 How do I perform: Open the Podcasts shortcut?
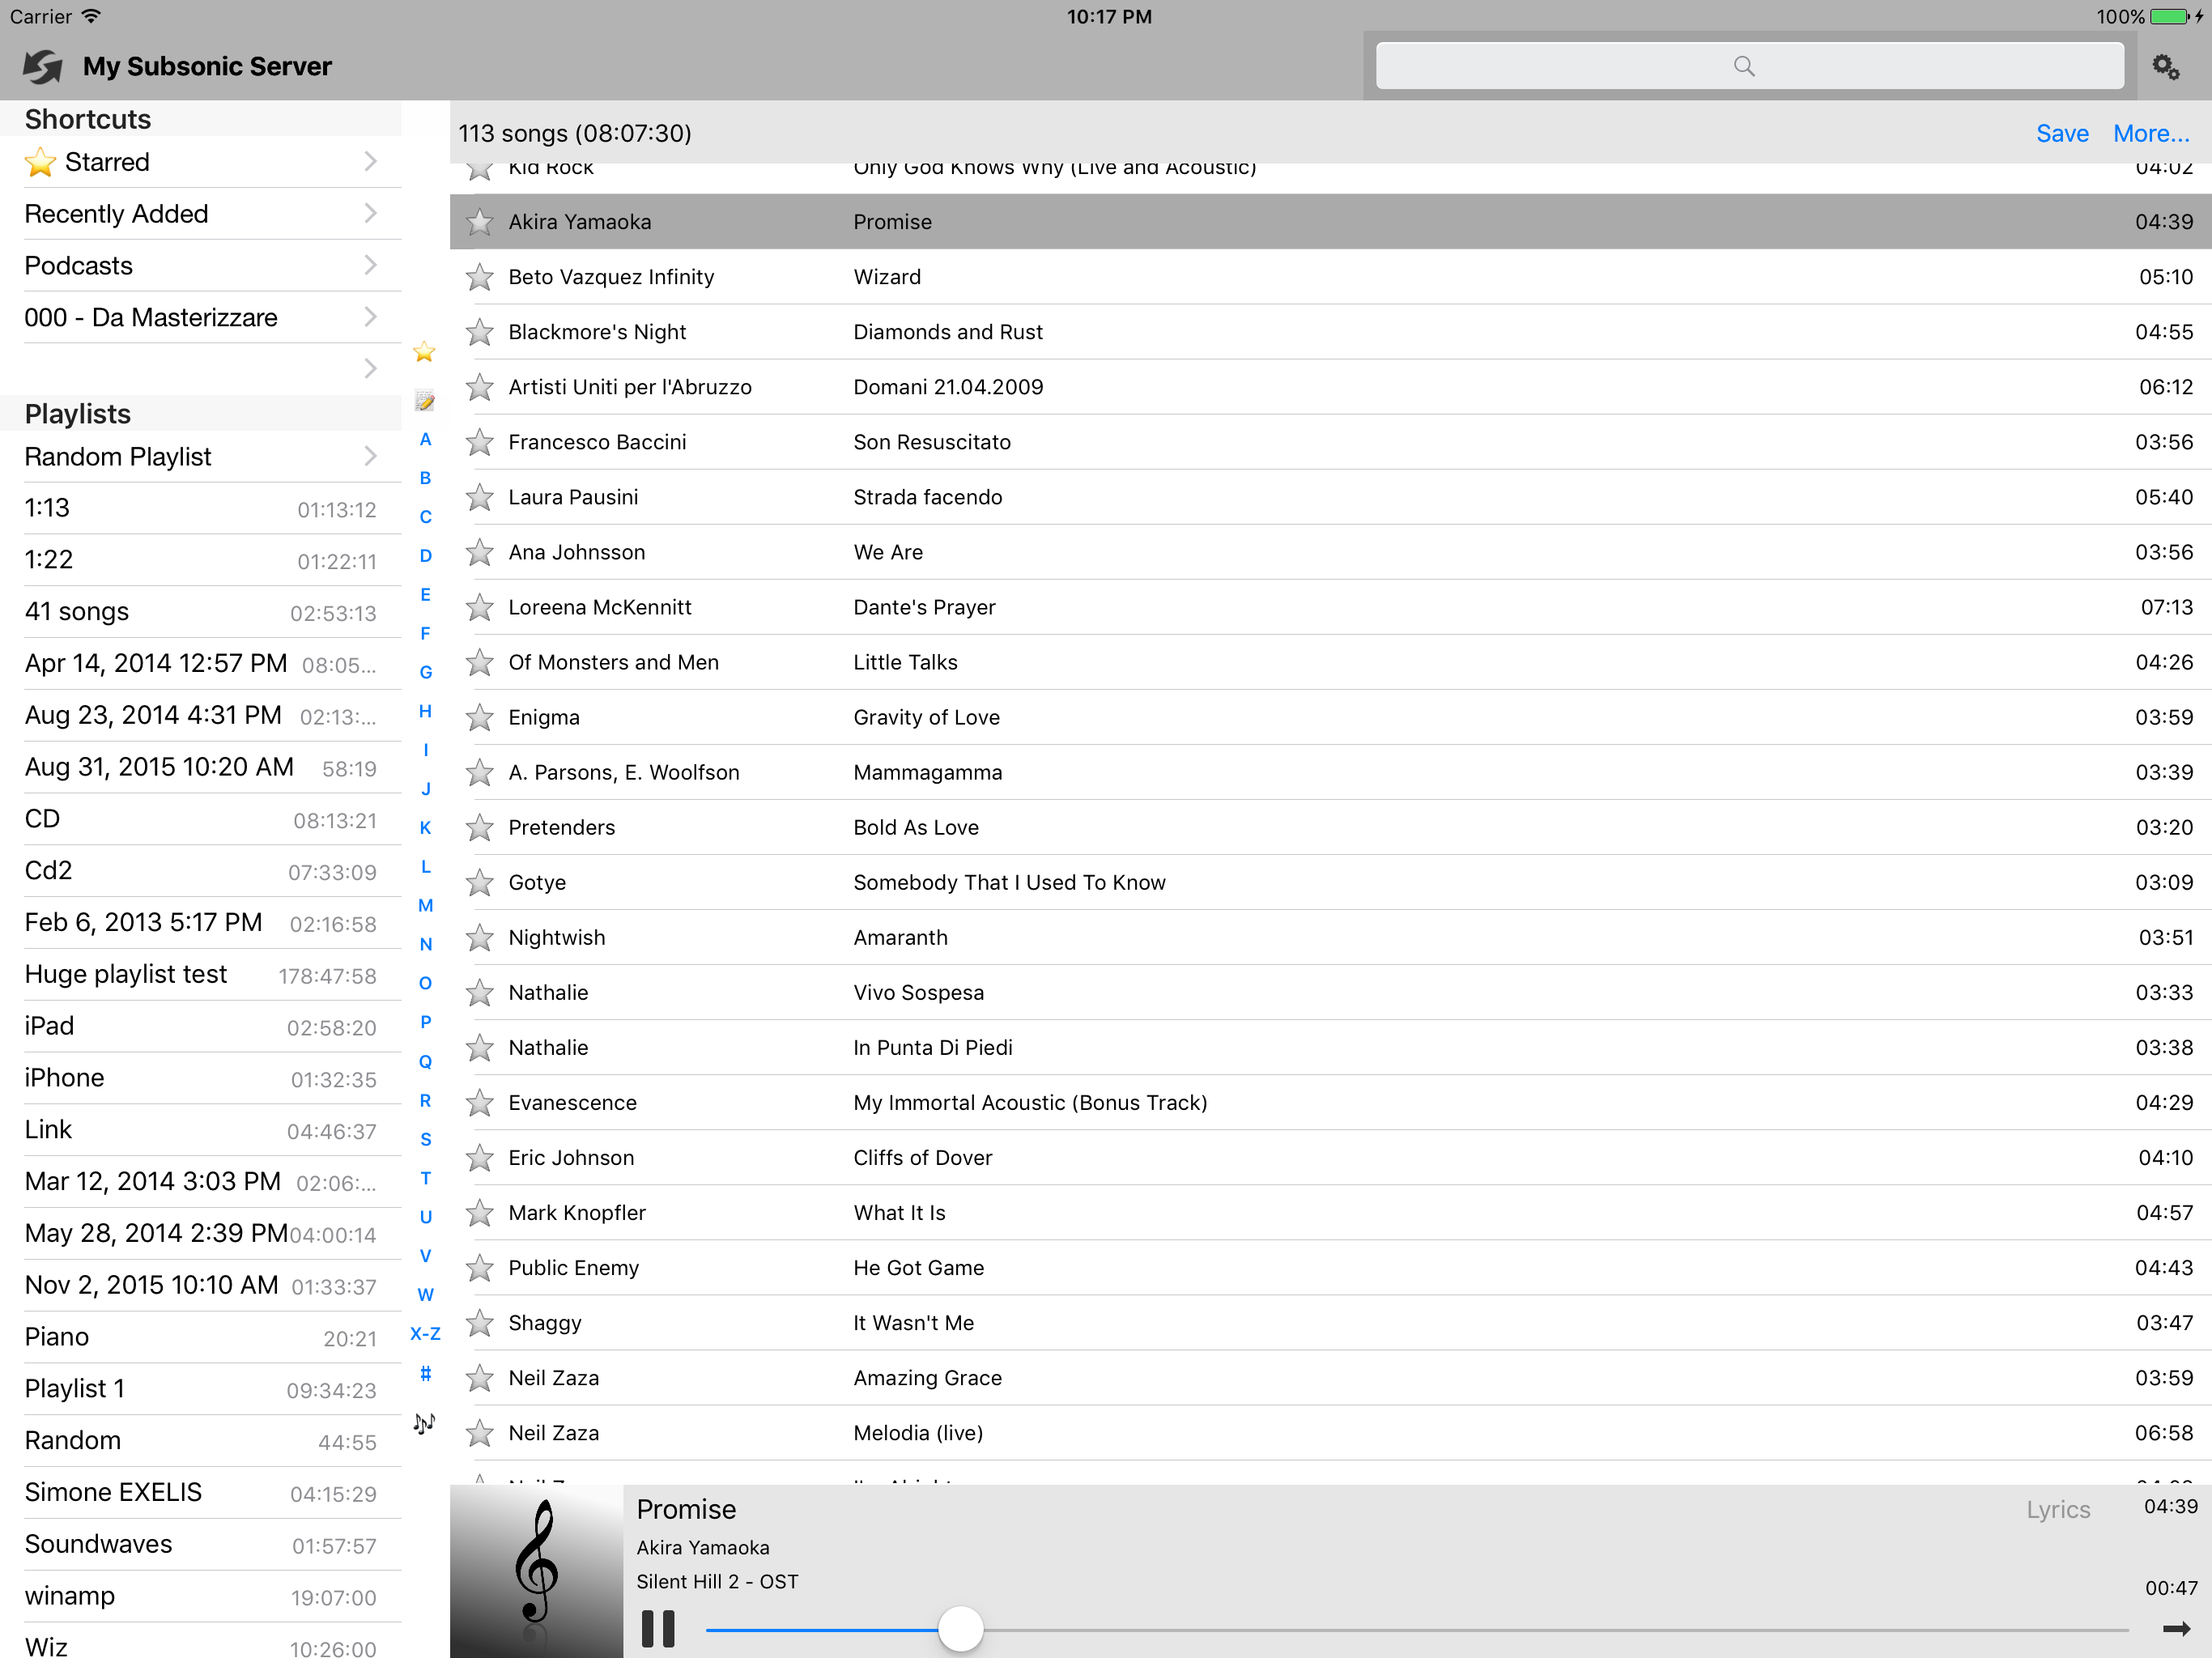pos(200,266)
